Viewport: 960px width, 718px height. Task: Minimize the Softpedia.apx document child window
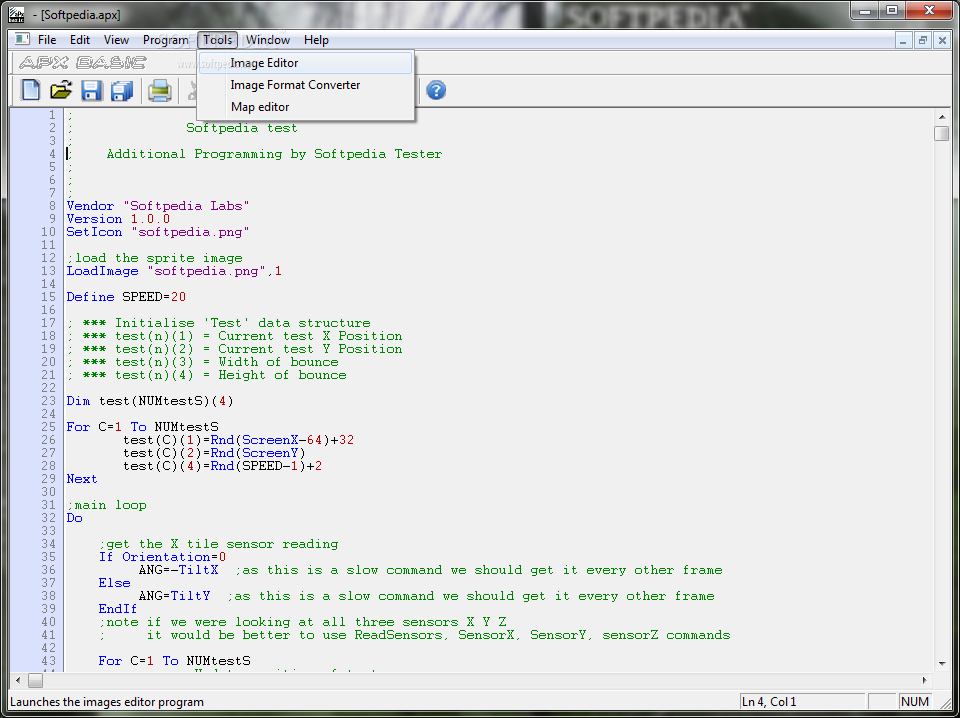point(903,40)
